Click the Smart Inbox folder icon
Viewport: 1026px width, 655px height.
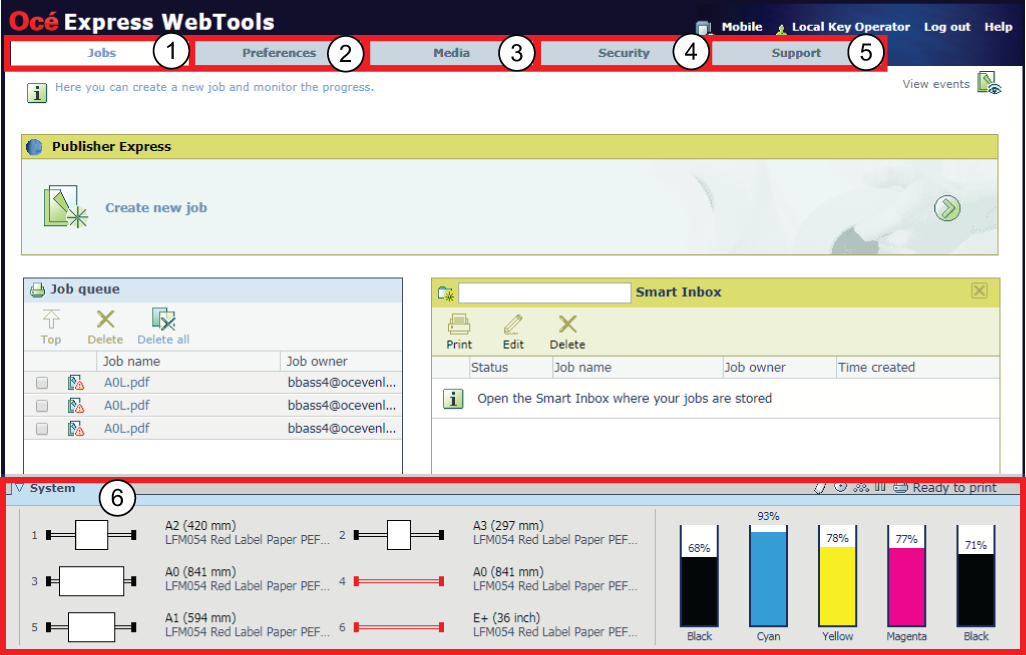[x=446, y=293]
